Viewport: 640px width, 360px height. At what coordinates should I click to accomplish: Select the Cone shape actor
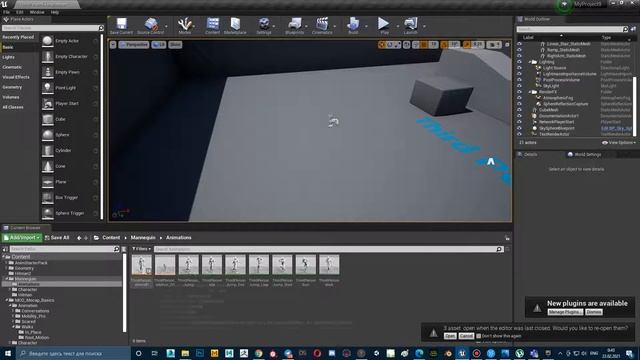70,166
